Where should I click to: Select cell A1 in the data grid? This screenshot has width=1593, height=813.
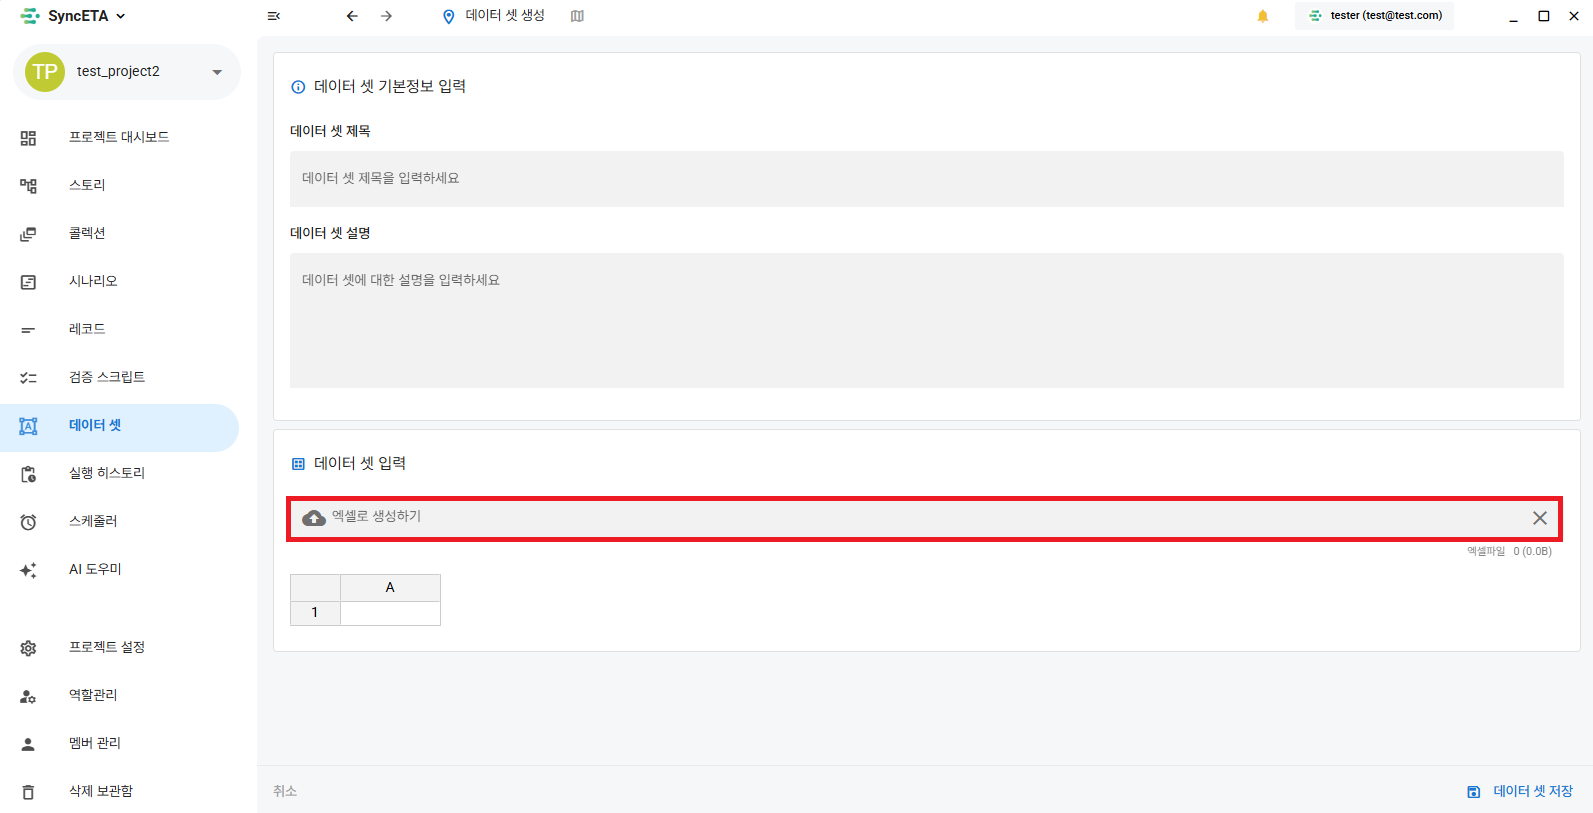pyautogui.click(x=390, y=613)
